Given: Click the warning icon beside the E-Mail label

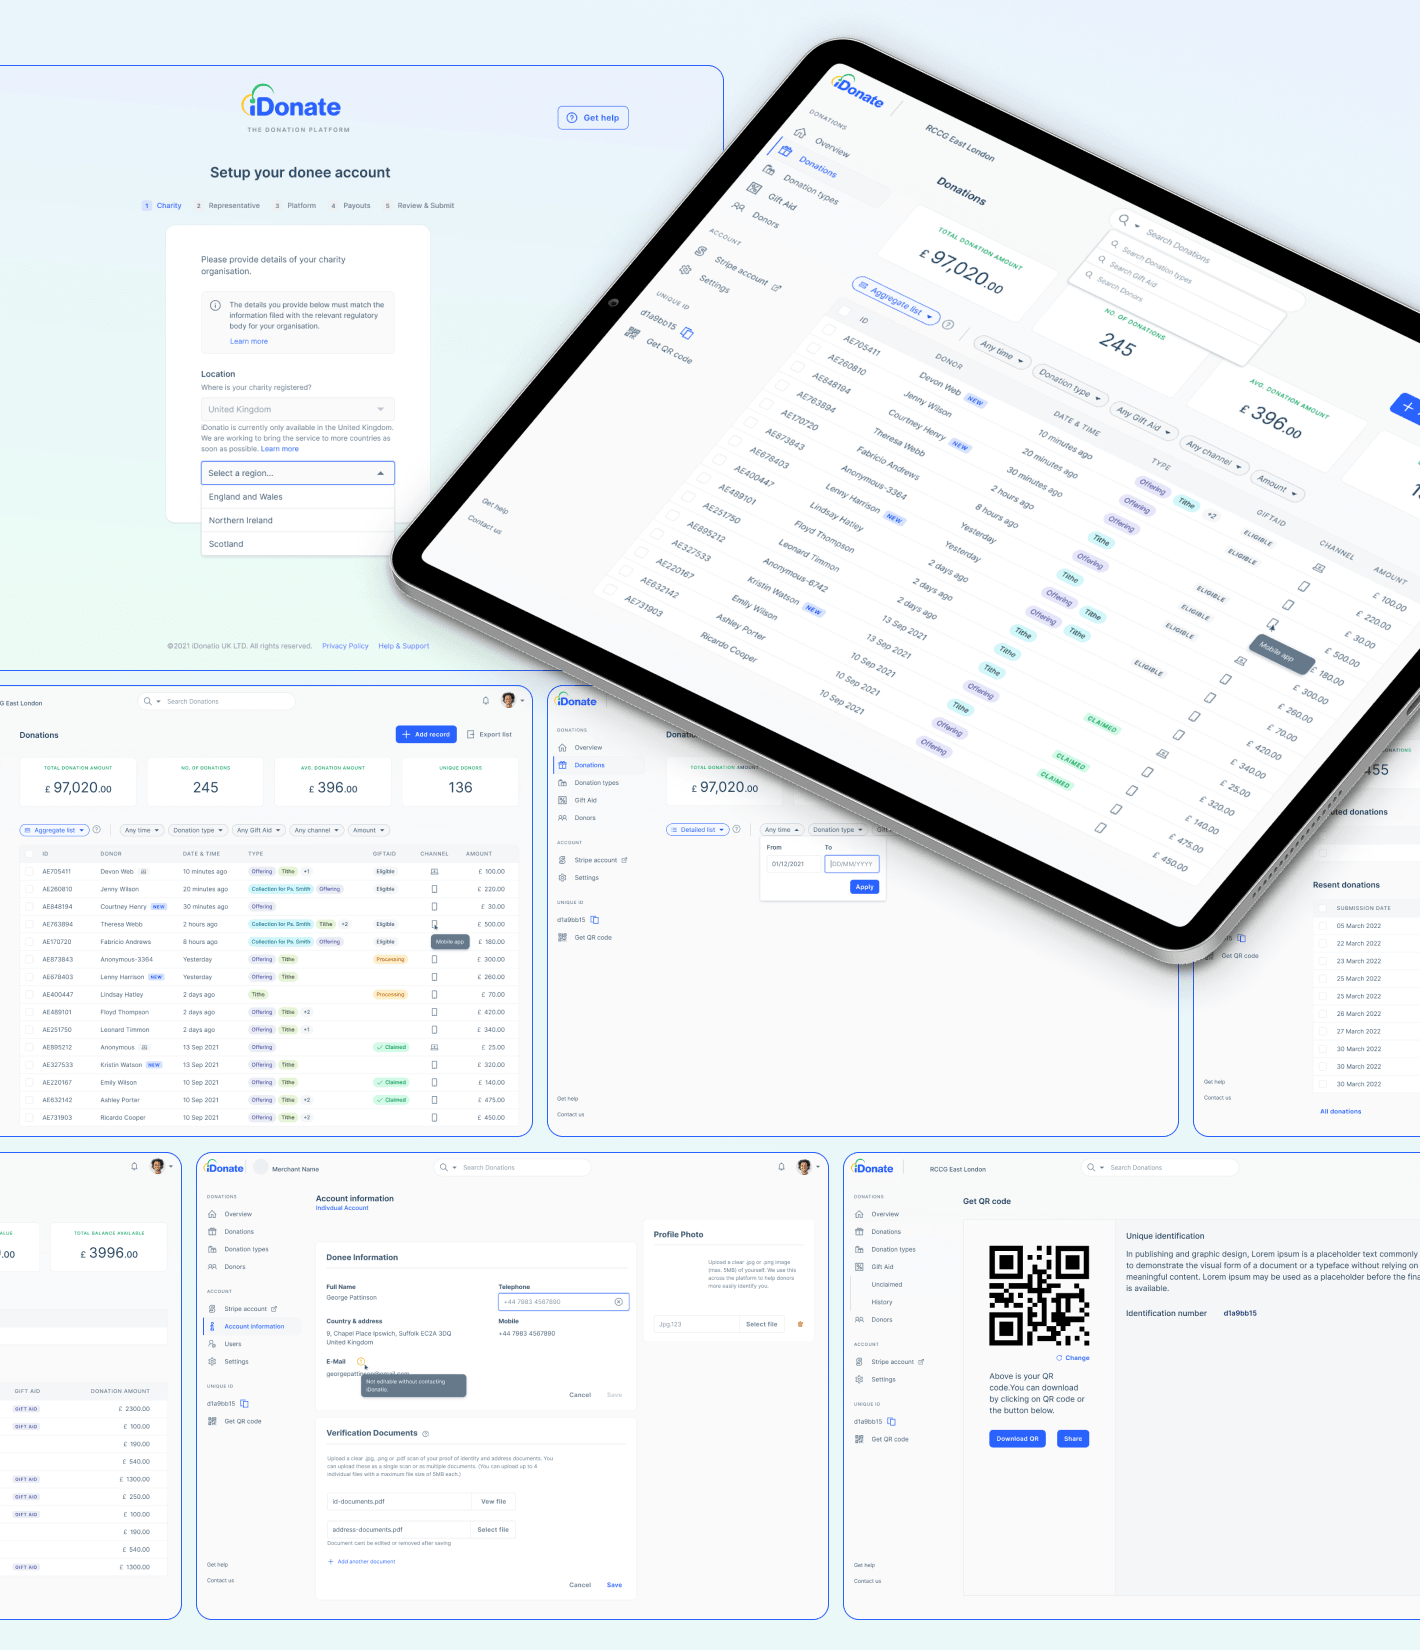Looking at the screenshot, I should pyautogui.click(x=361, y=1361).
